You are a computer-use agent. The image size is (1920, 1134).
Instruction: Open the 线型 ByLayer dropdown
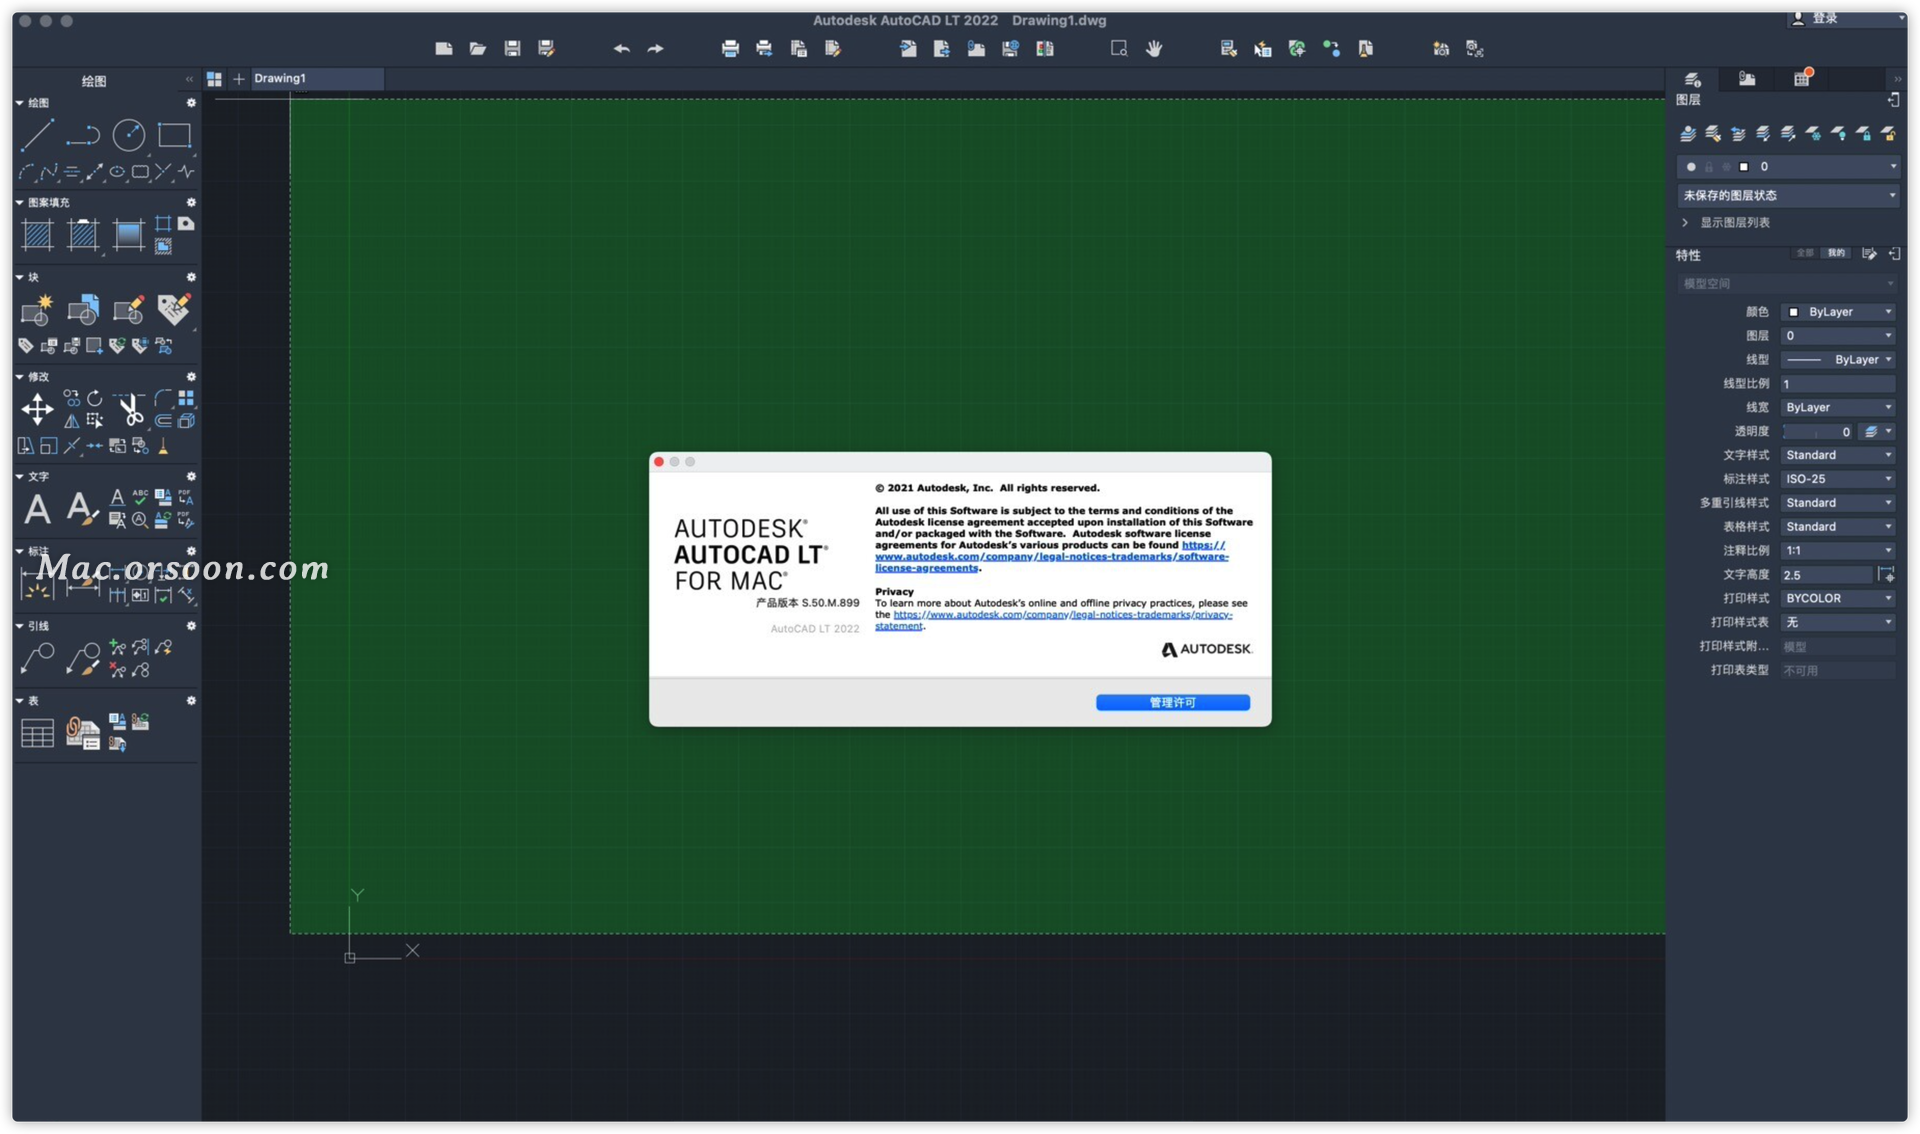pos(1838,360)
